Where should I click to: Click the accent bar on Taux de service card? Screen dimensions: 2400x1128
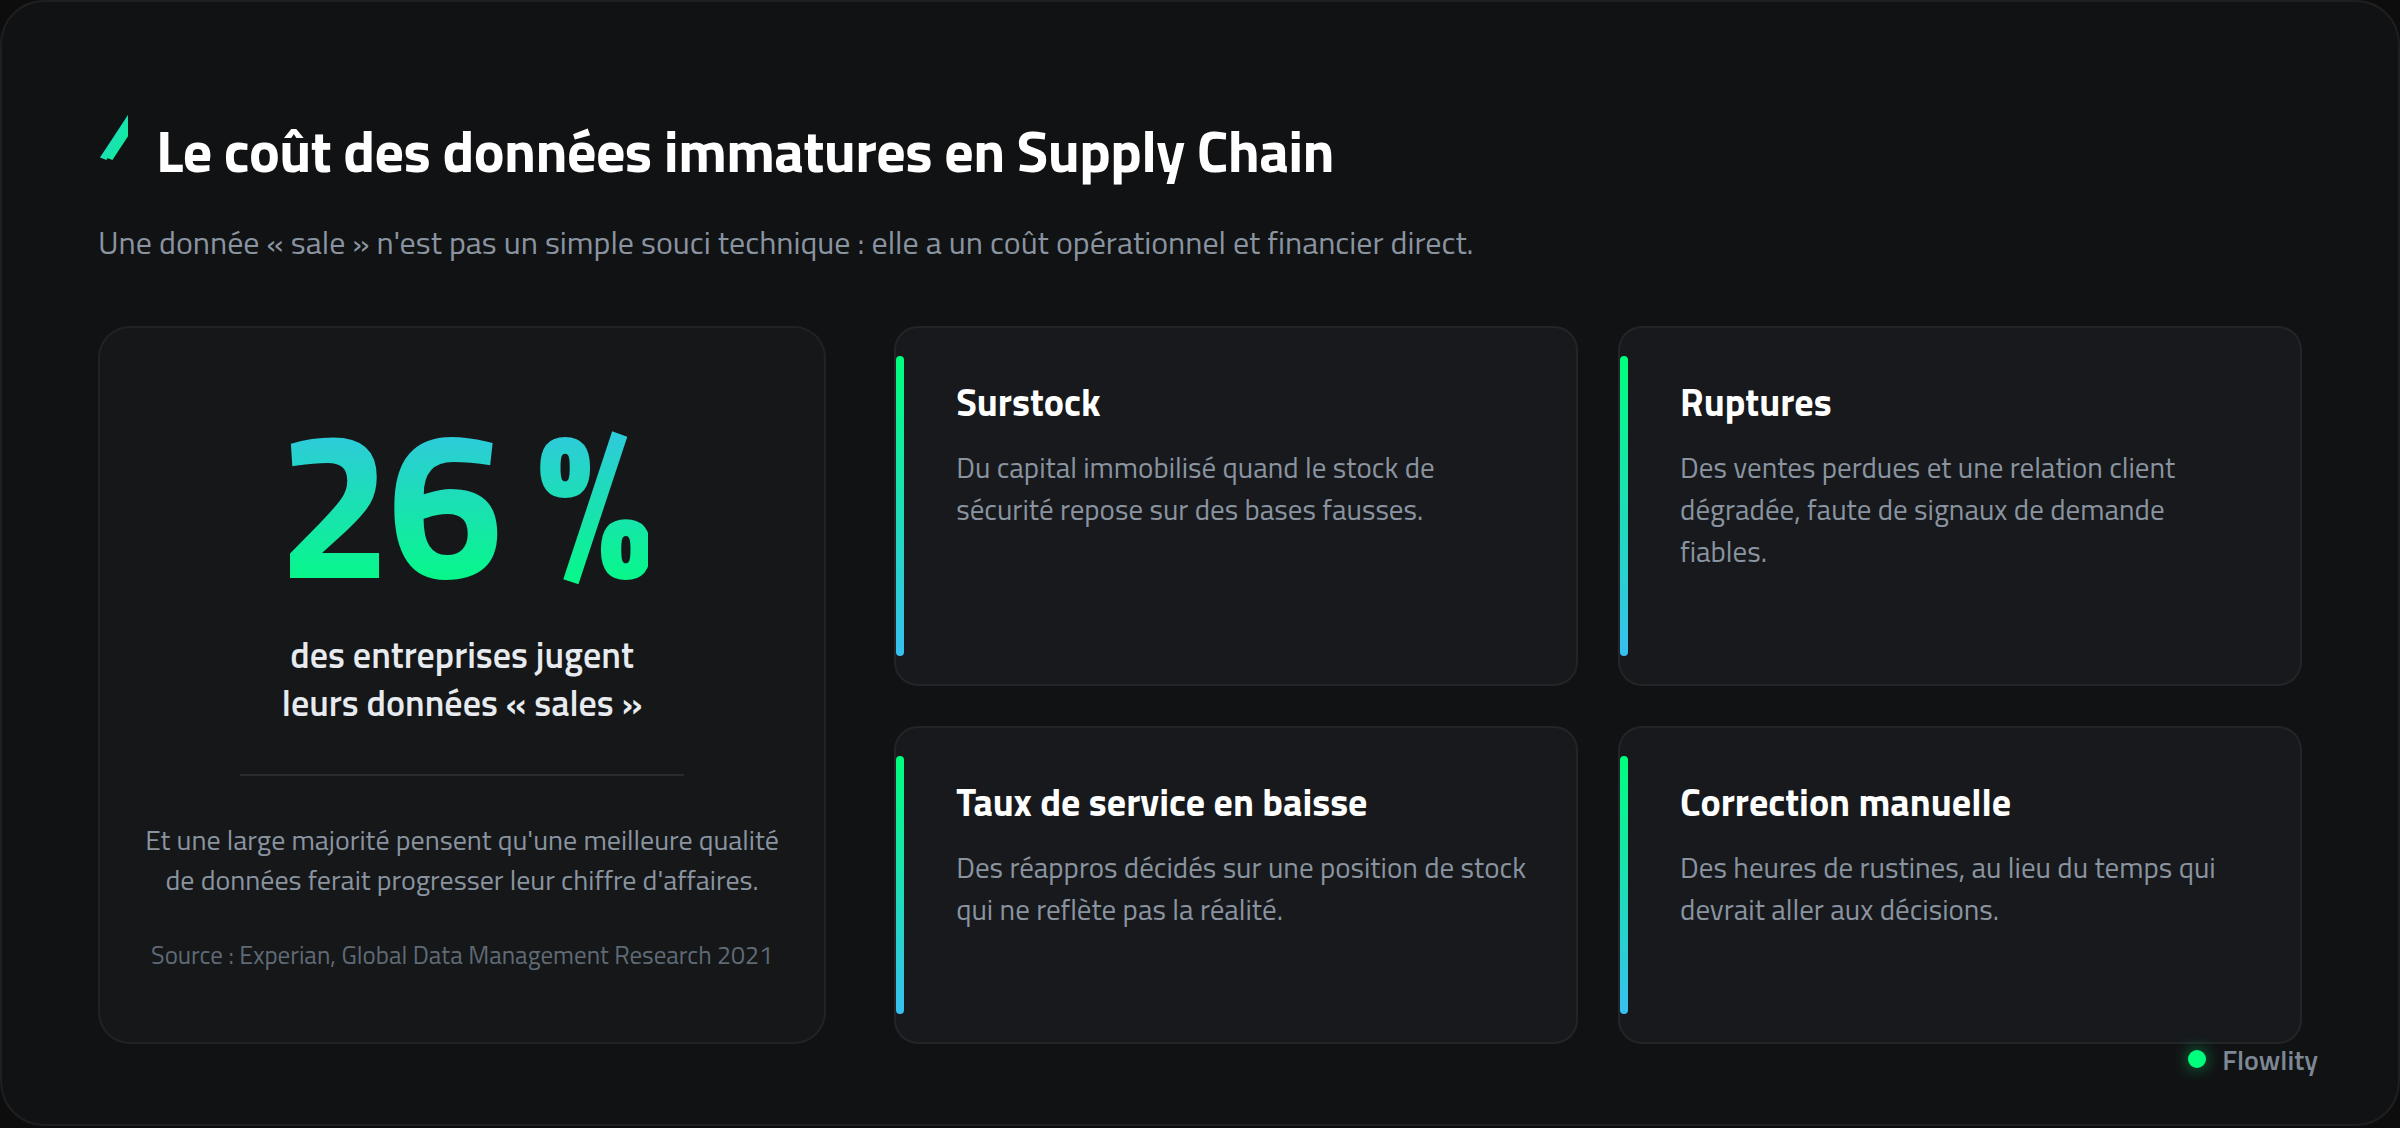tap(900, 885)
